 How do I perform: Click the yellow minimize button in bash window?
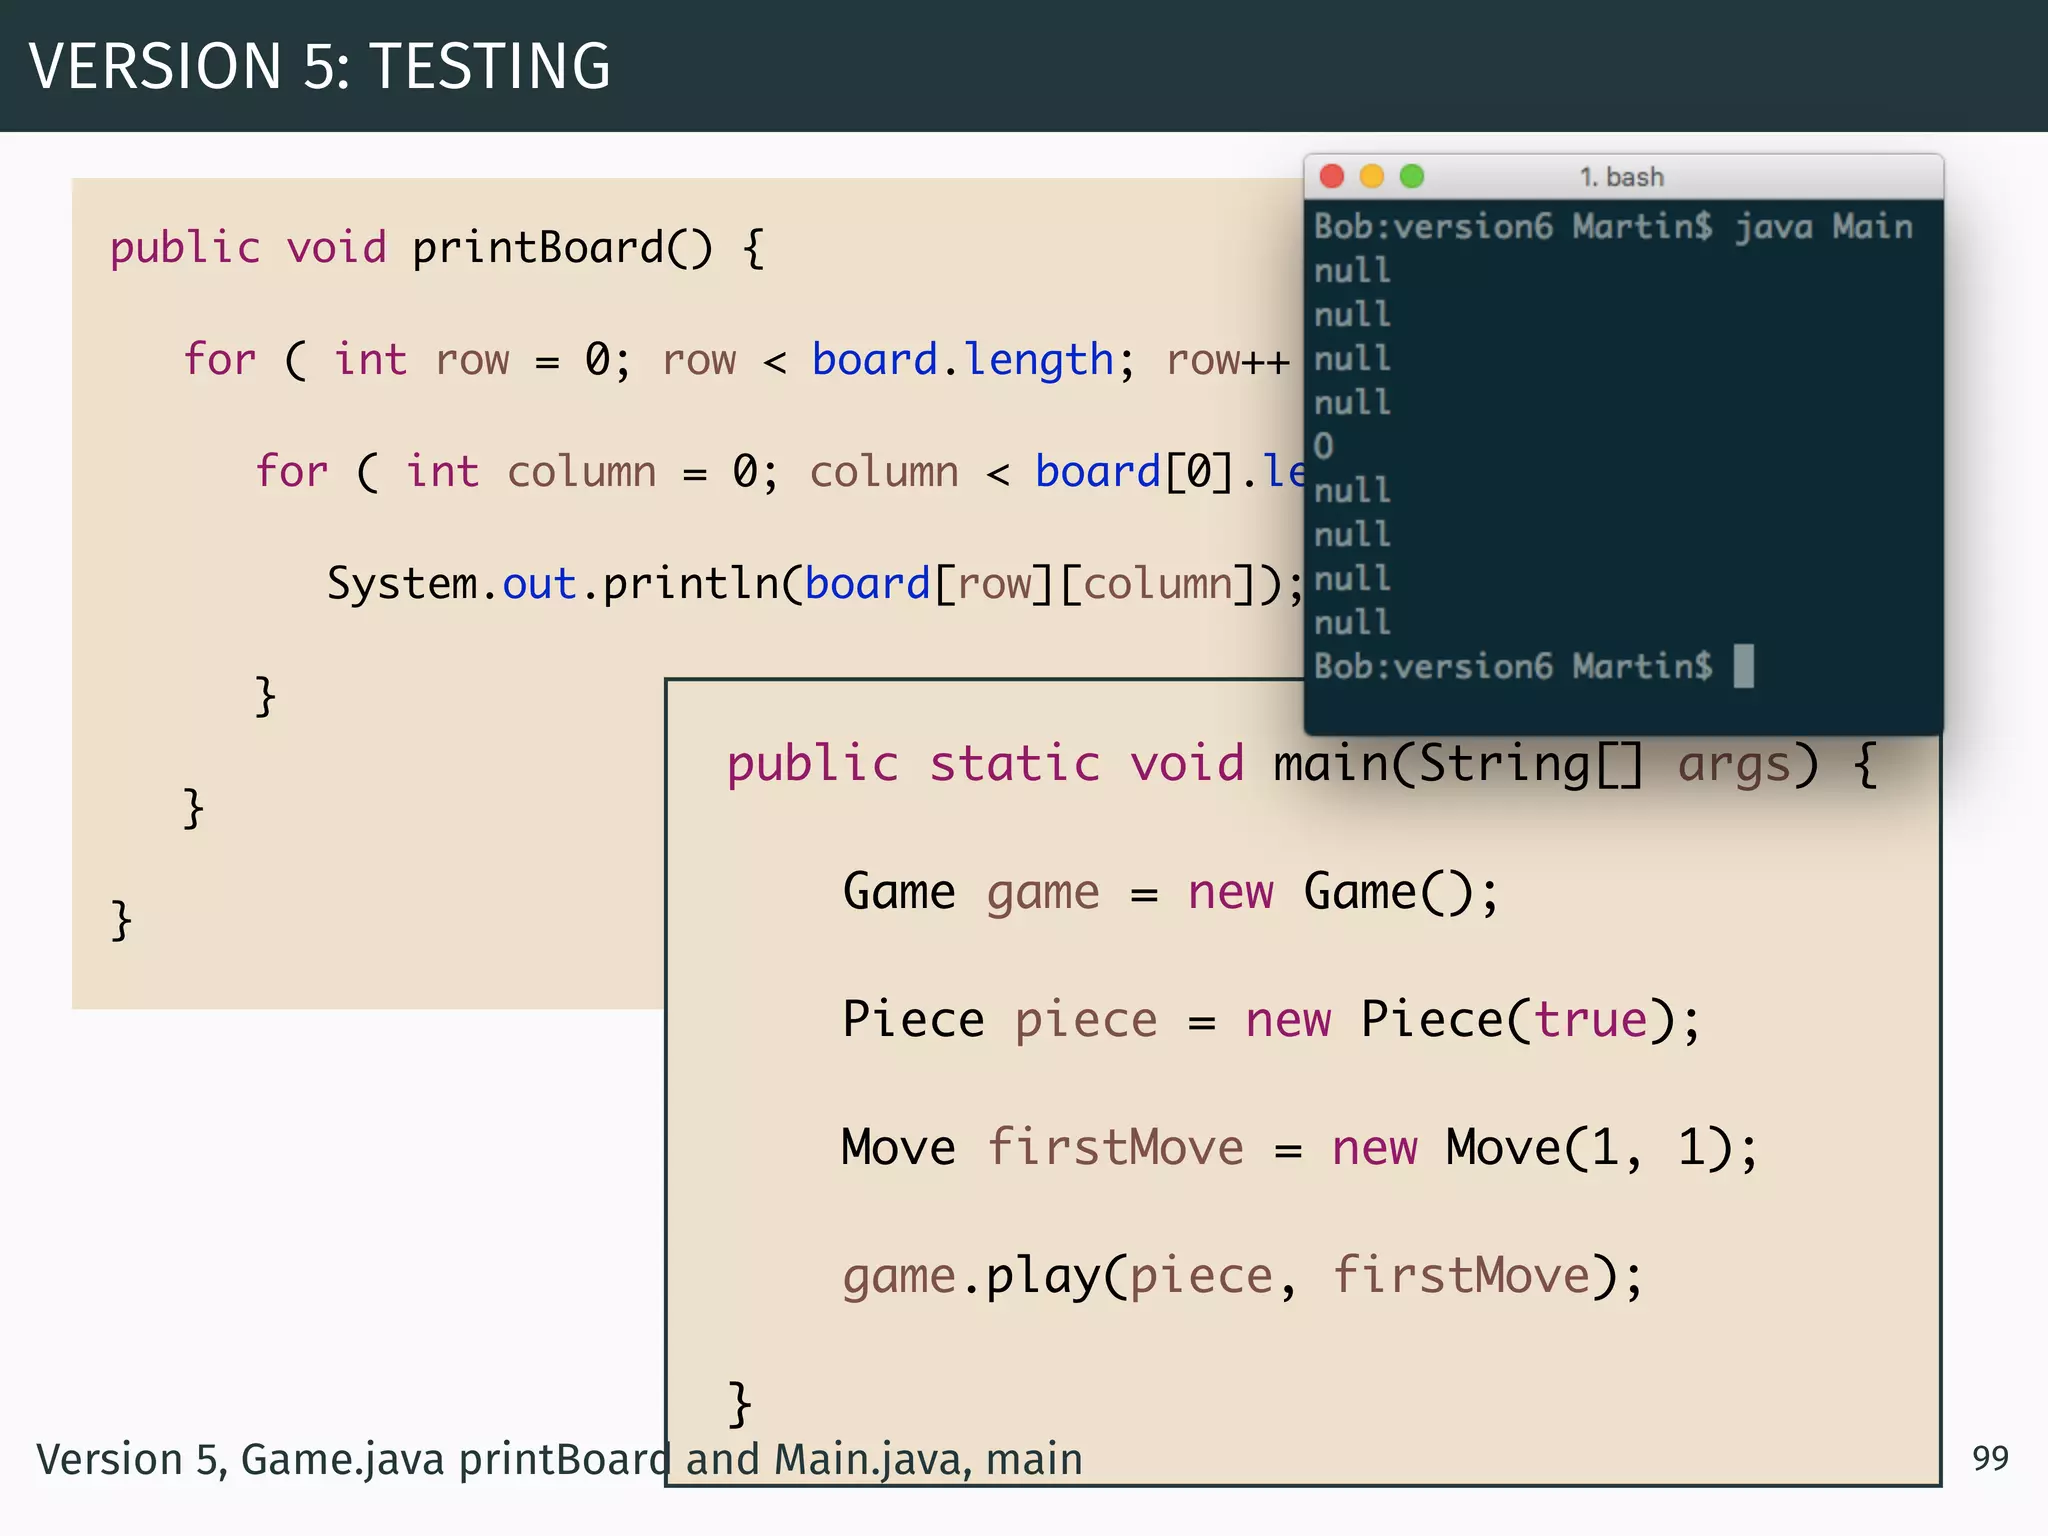pos(1371,177)
